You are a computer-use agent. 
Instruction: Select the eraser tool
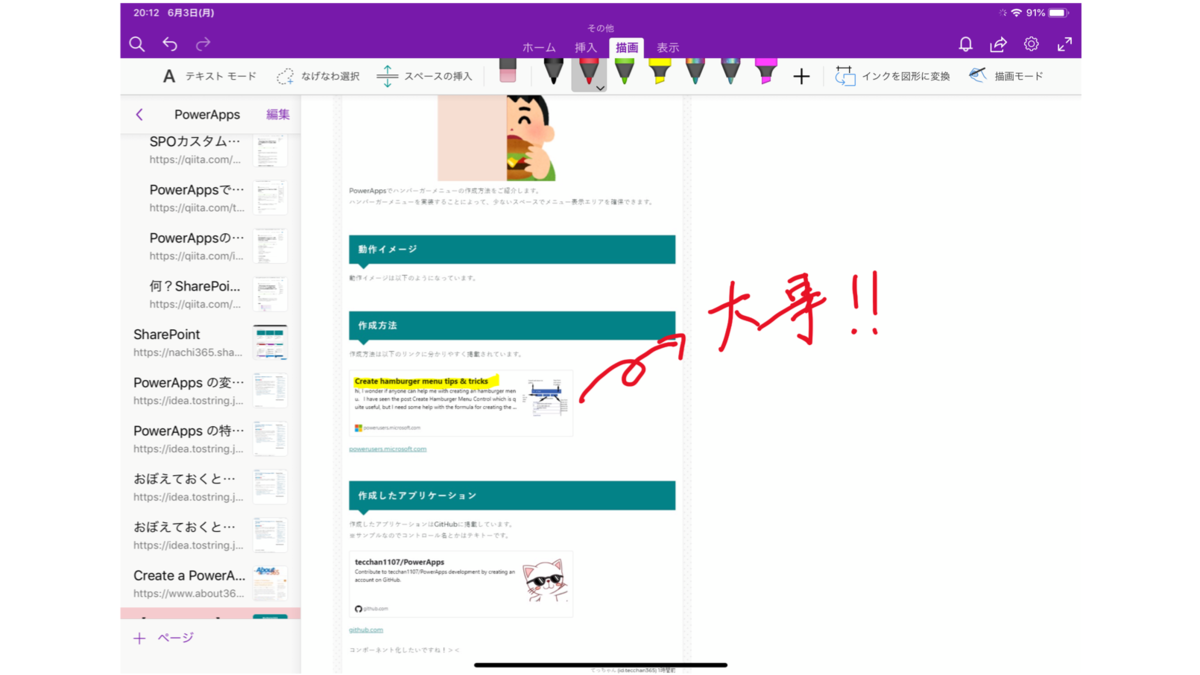[x=507, y=72]
